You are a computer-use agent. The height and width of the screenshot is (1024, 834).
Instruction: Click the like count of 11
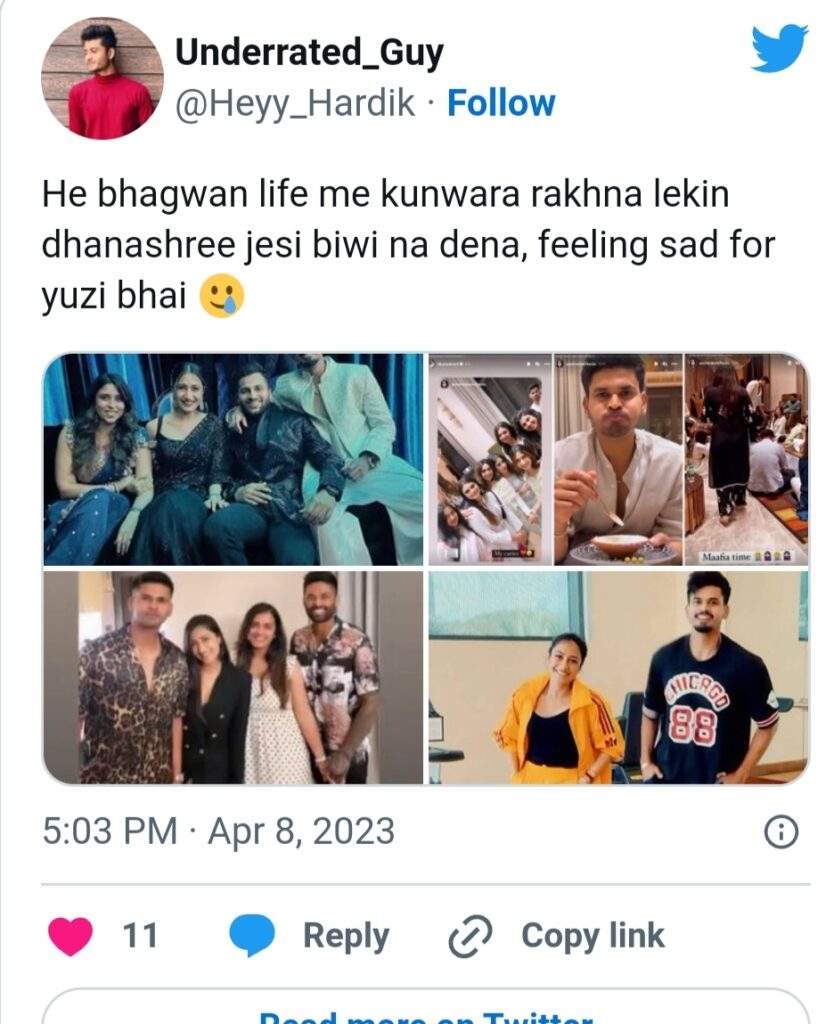click(x=140, y=936)
